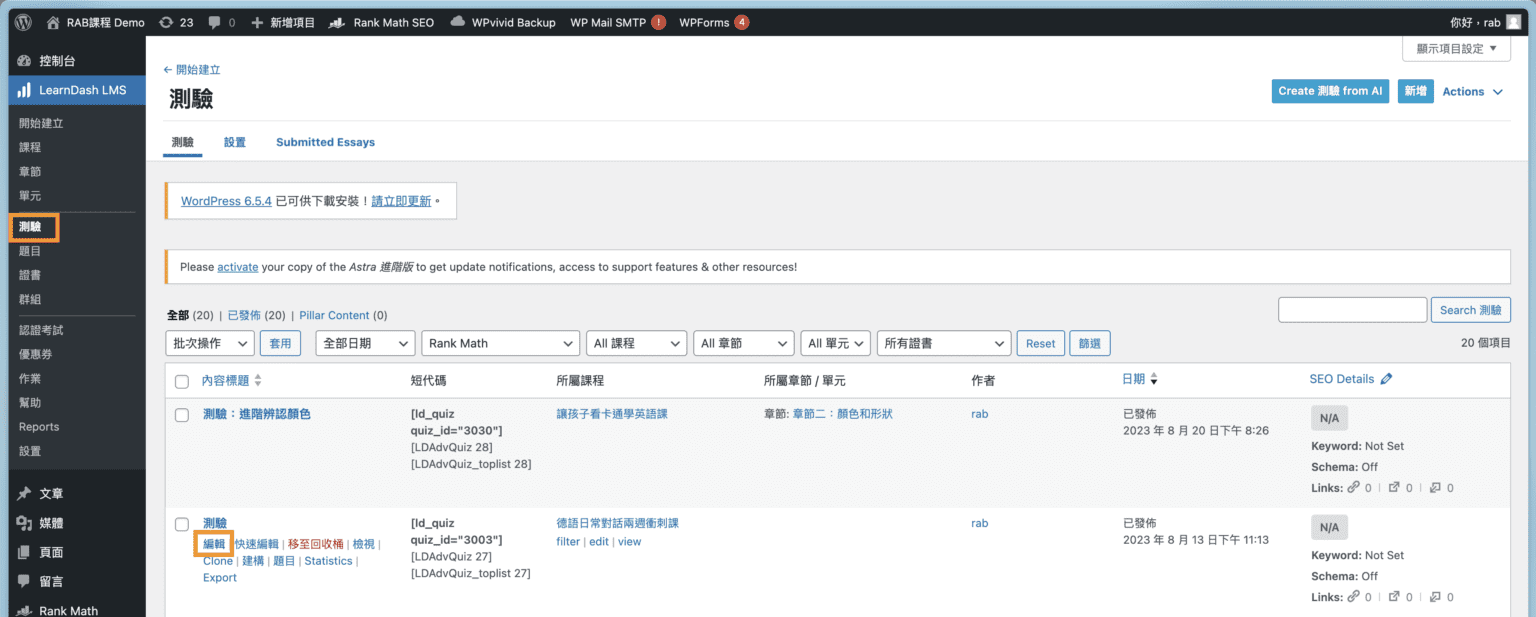This screenshot has width=1536, height=617.
Task: Click the WPvivid Backup cloud icon
Action: (x=458, y=21)
